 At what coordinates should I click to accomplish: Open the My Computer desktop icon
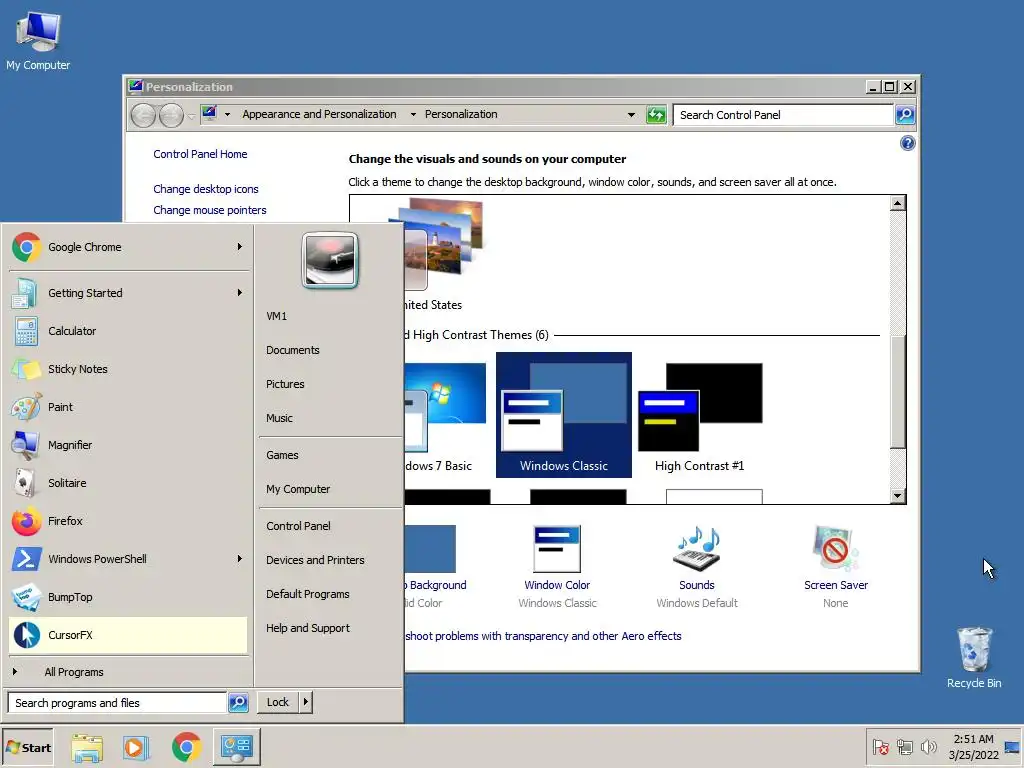pyautogui.click(x=38, y=40)
